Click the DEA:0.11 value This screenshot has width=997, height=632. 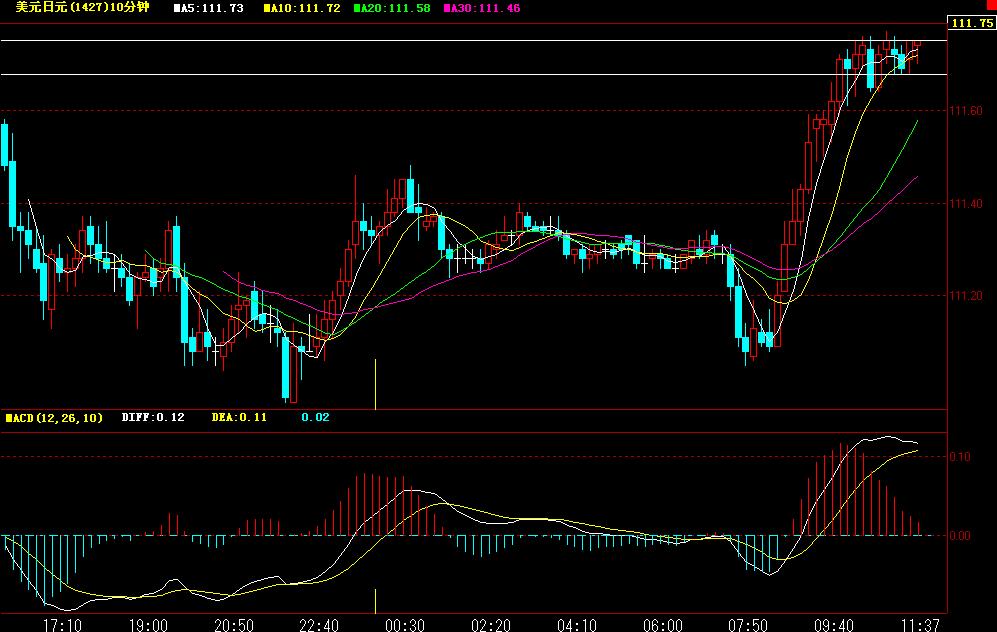click(x=239, y=417)
